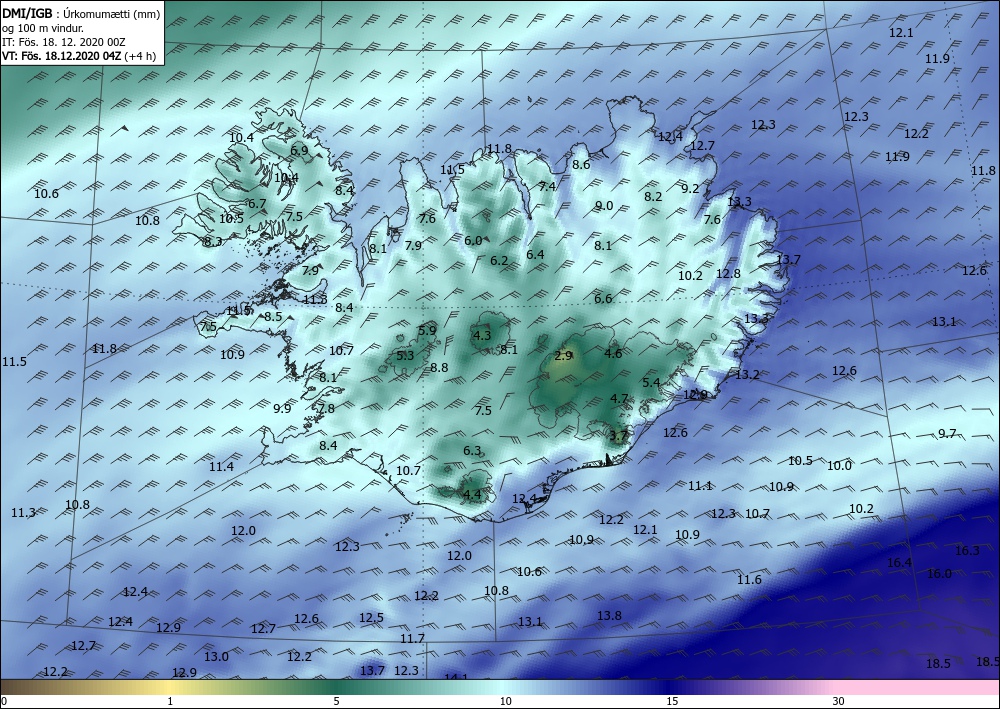The width and height of the screenshot is (1000, 709).
Task: Click the '1' tick label on the color scale
Action: point(170,701)
